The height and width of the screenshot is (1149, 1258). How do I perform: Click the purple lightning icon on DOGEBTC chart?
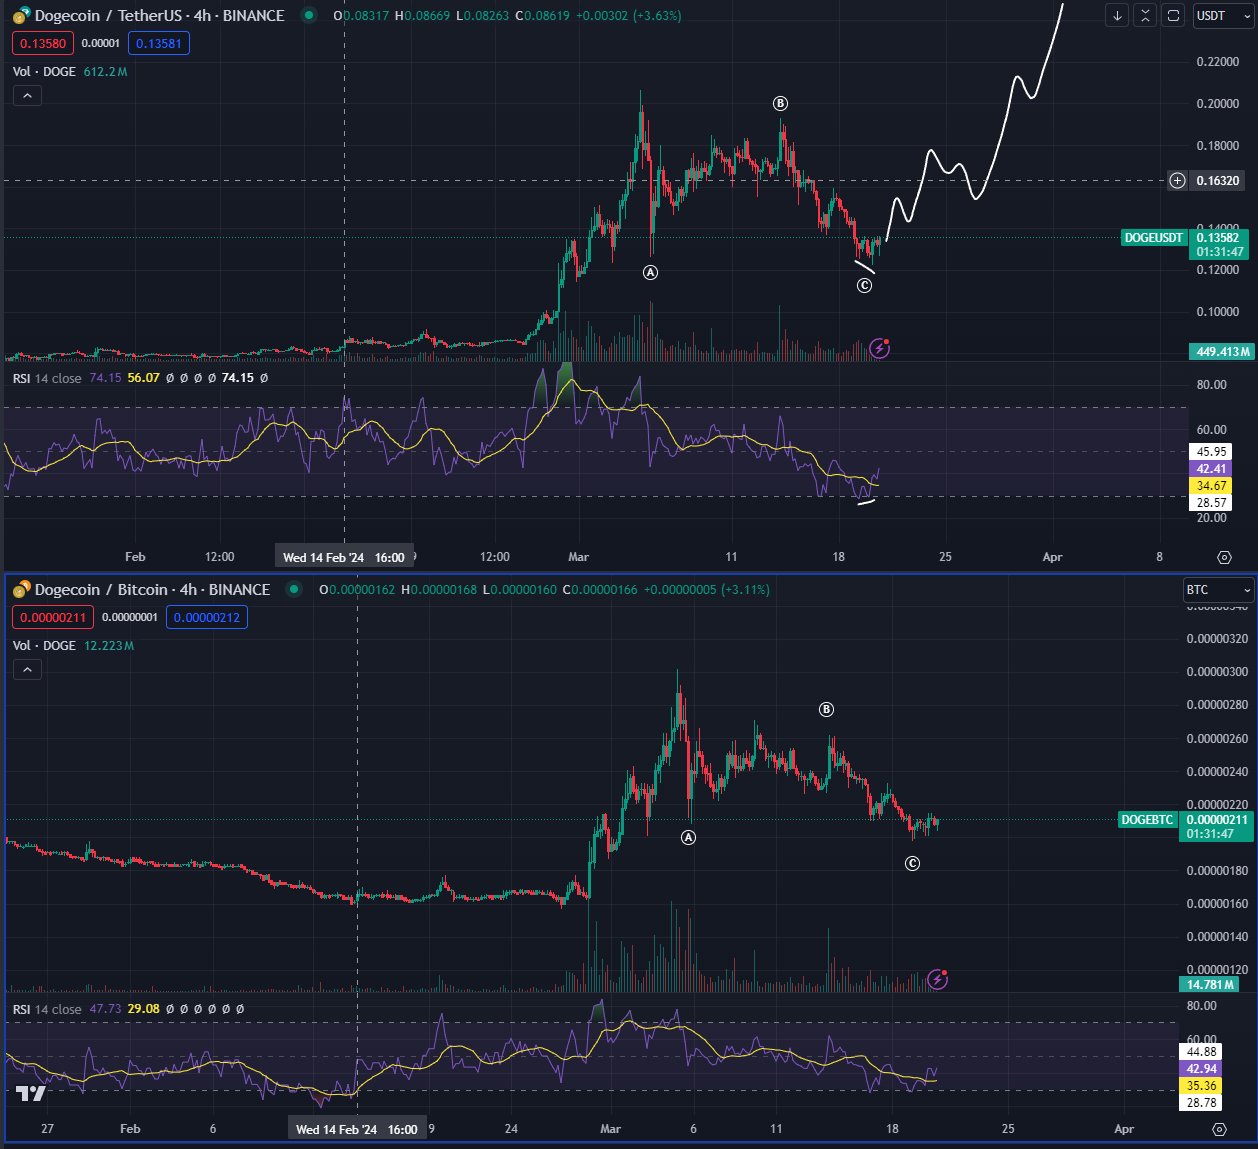click(x=937, y=979)
